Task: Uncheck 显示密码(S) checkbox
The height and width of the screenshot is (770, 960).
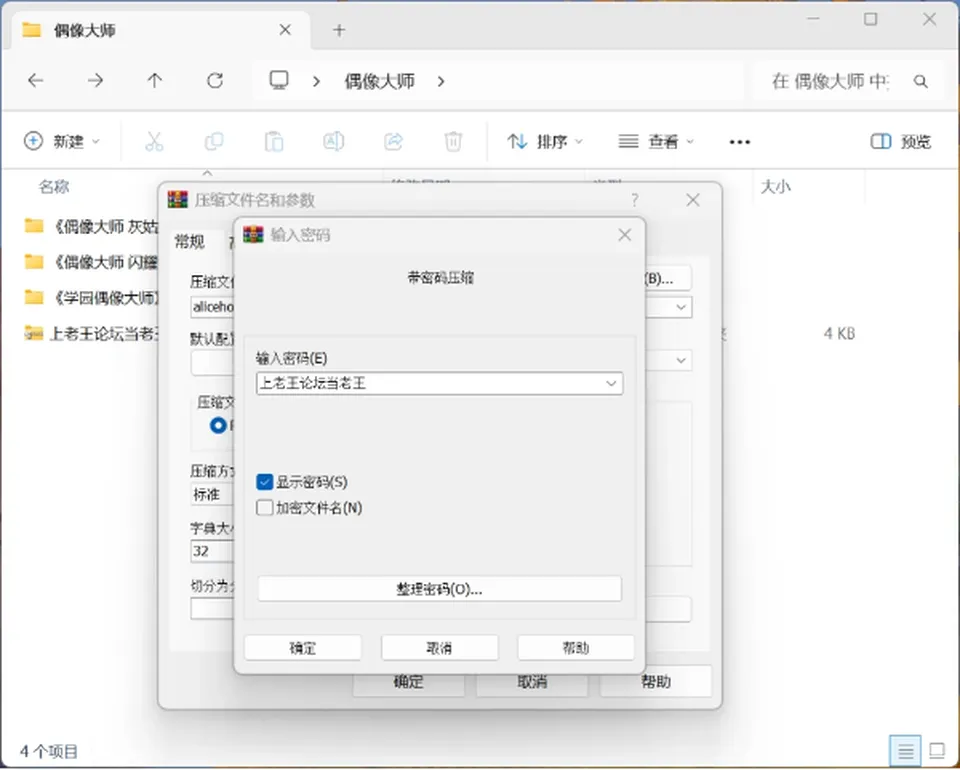Action: pyautogui.click(x=264, y=482)
